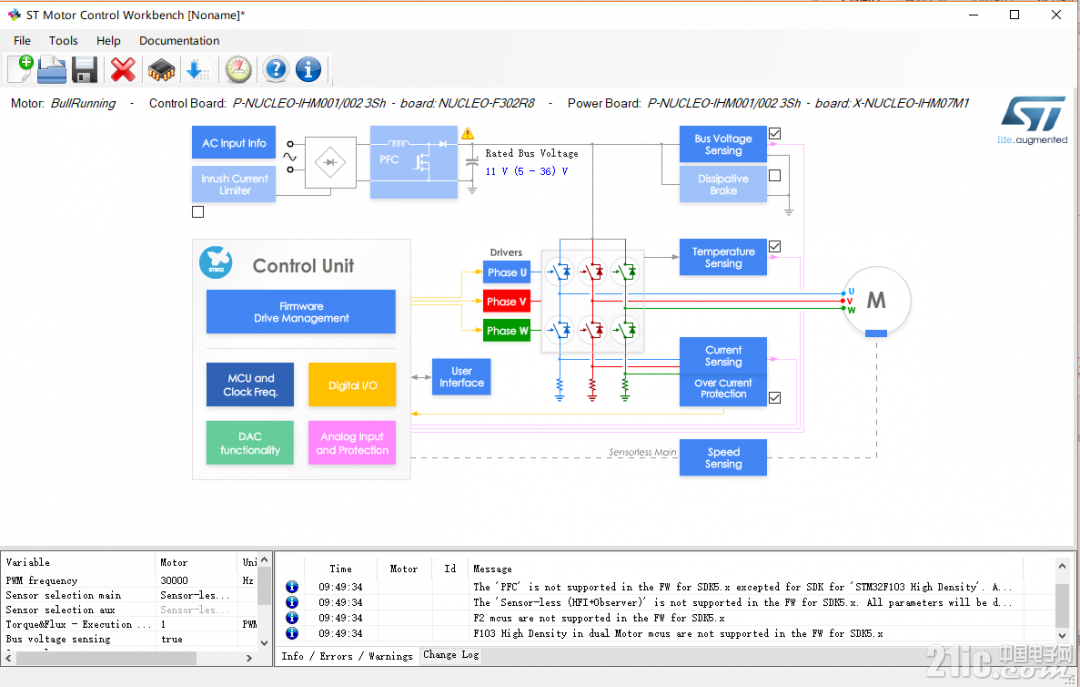Click the question mark help icon
The width and height of the screenshot is (1080, 687).
point(276,69)
